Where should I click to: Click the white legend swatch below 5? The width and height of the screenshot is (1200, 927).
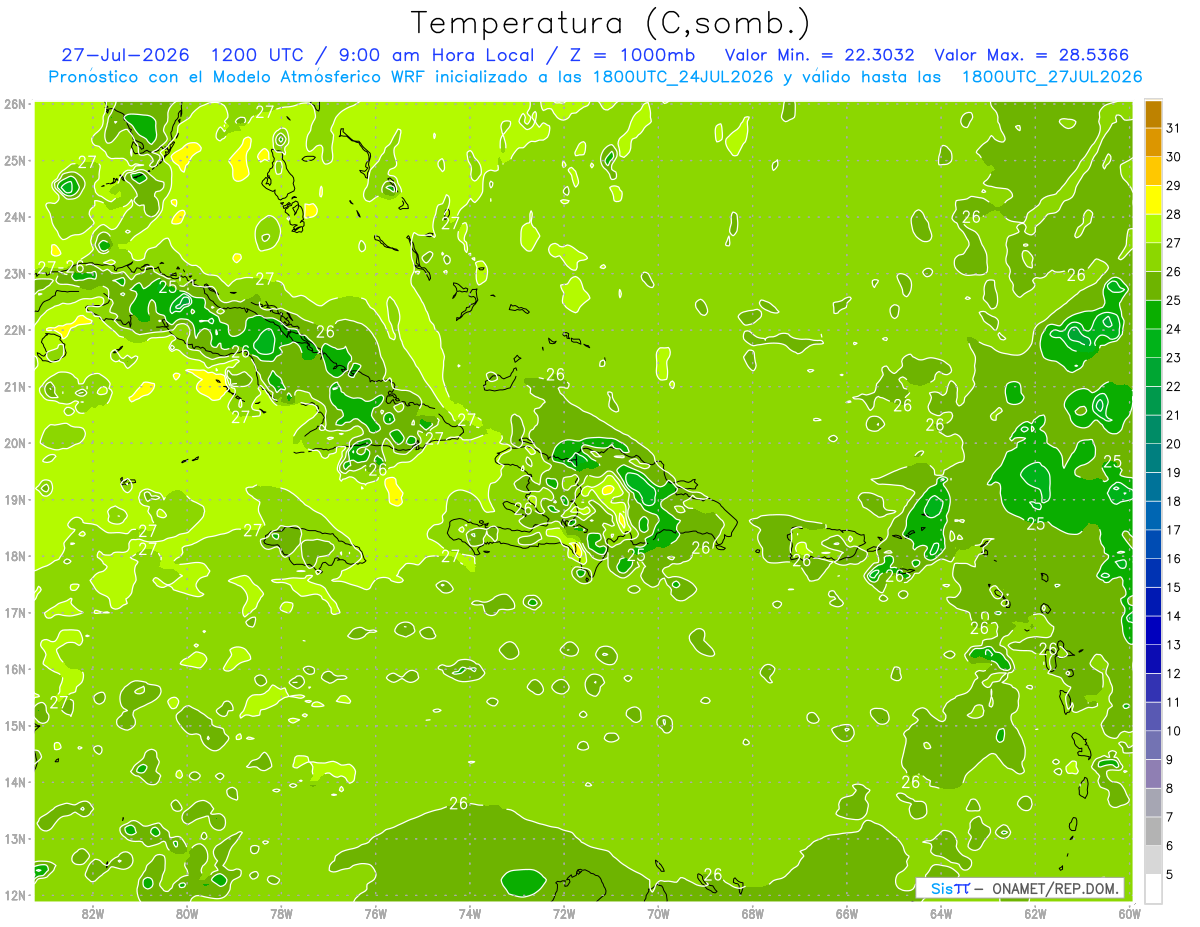pyautogui.click(x=1153, y=888)
